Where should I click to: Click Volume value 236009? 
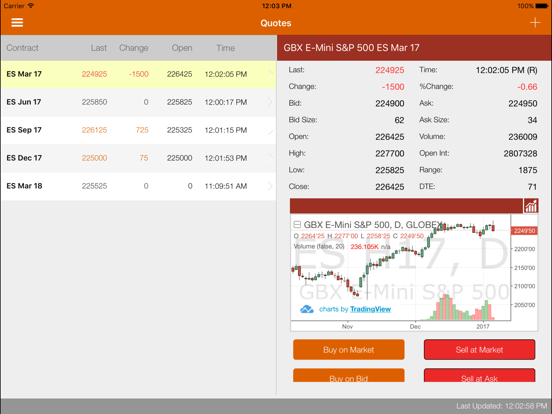point(522,137)
